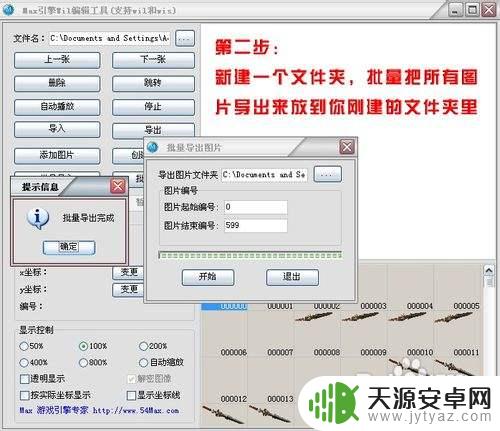Select thumbnail 000000
The height and width of the screenshot is (431, 500).
pyautogui.click(x=225, y=307)
